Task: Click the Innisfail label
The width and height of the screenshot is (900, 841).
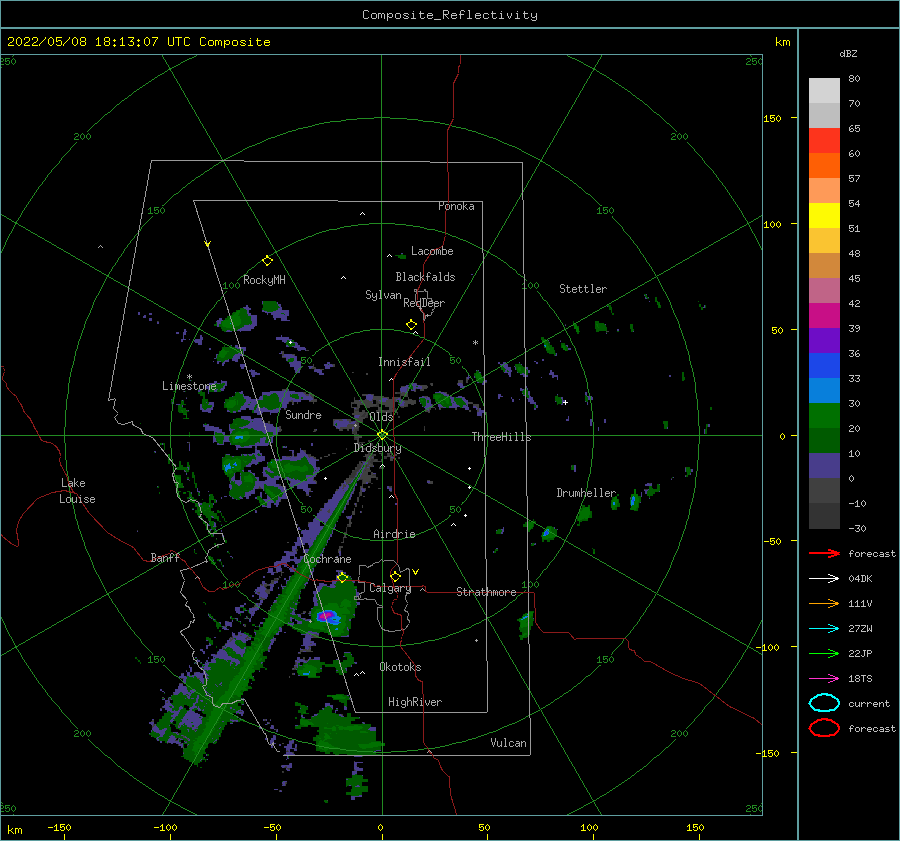Action: [x=404, y=362]
